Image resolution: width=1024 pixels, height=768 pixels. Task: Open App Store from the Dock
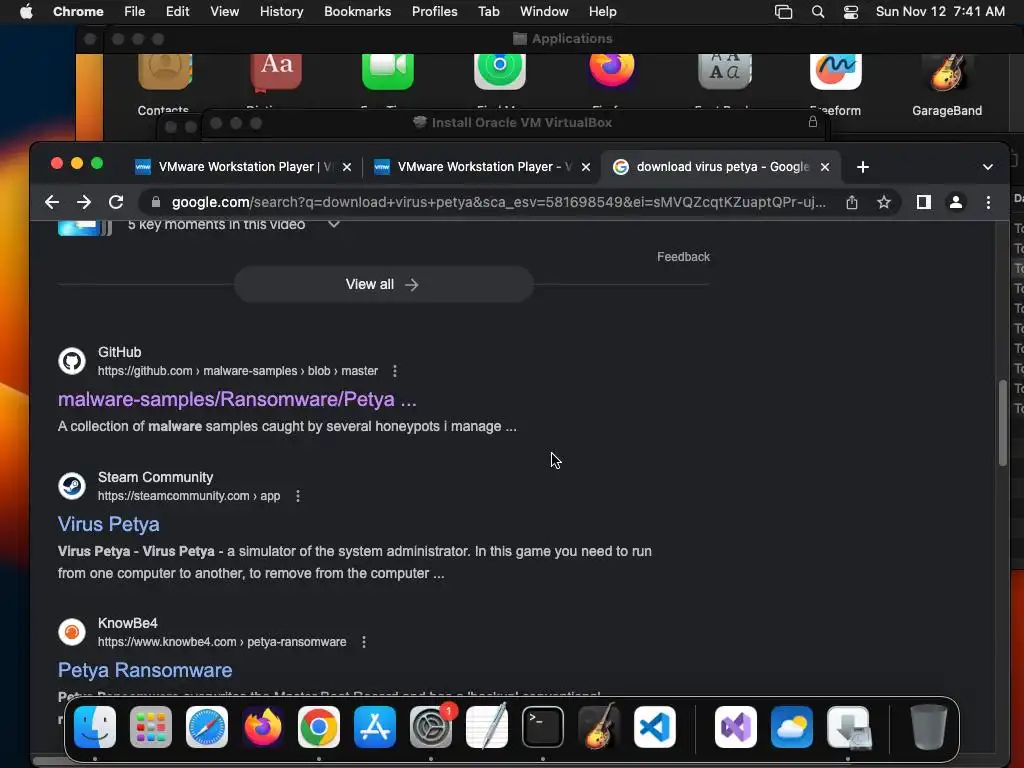coord(375,727)
